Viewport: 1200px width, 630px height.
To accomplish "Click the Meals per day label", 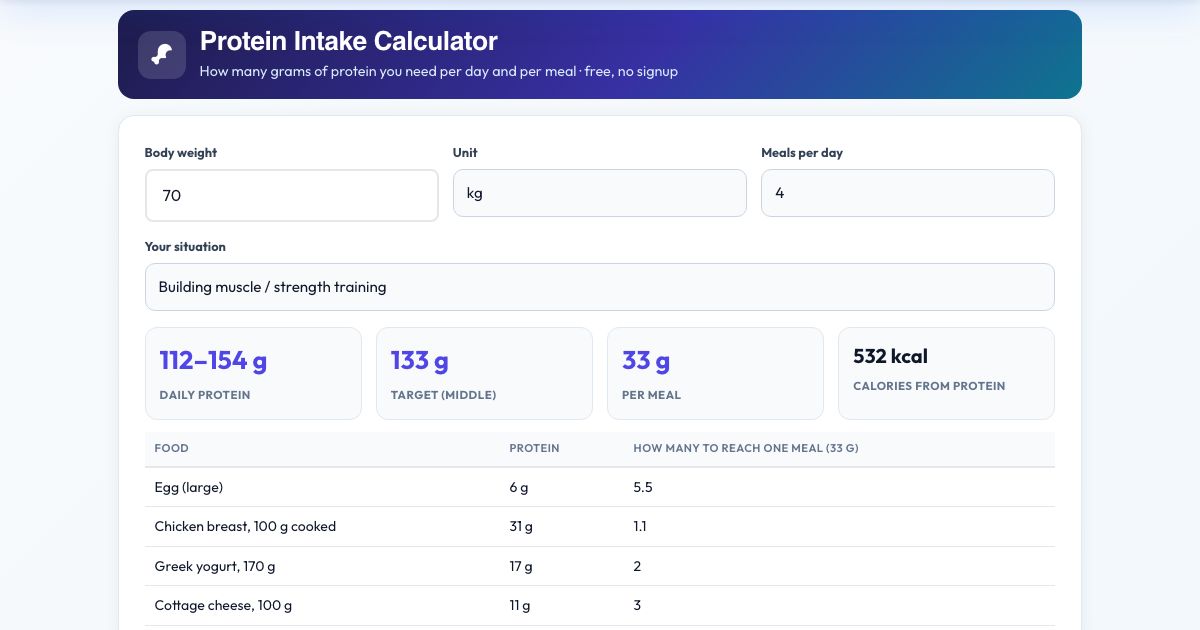I will coord(802,153).
